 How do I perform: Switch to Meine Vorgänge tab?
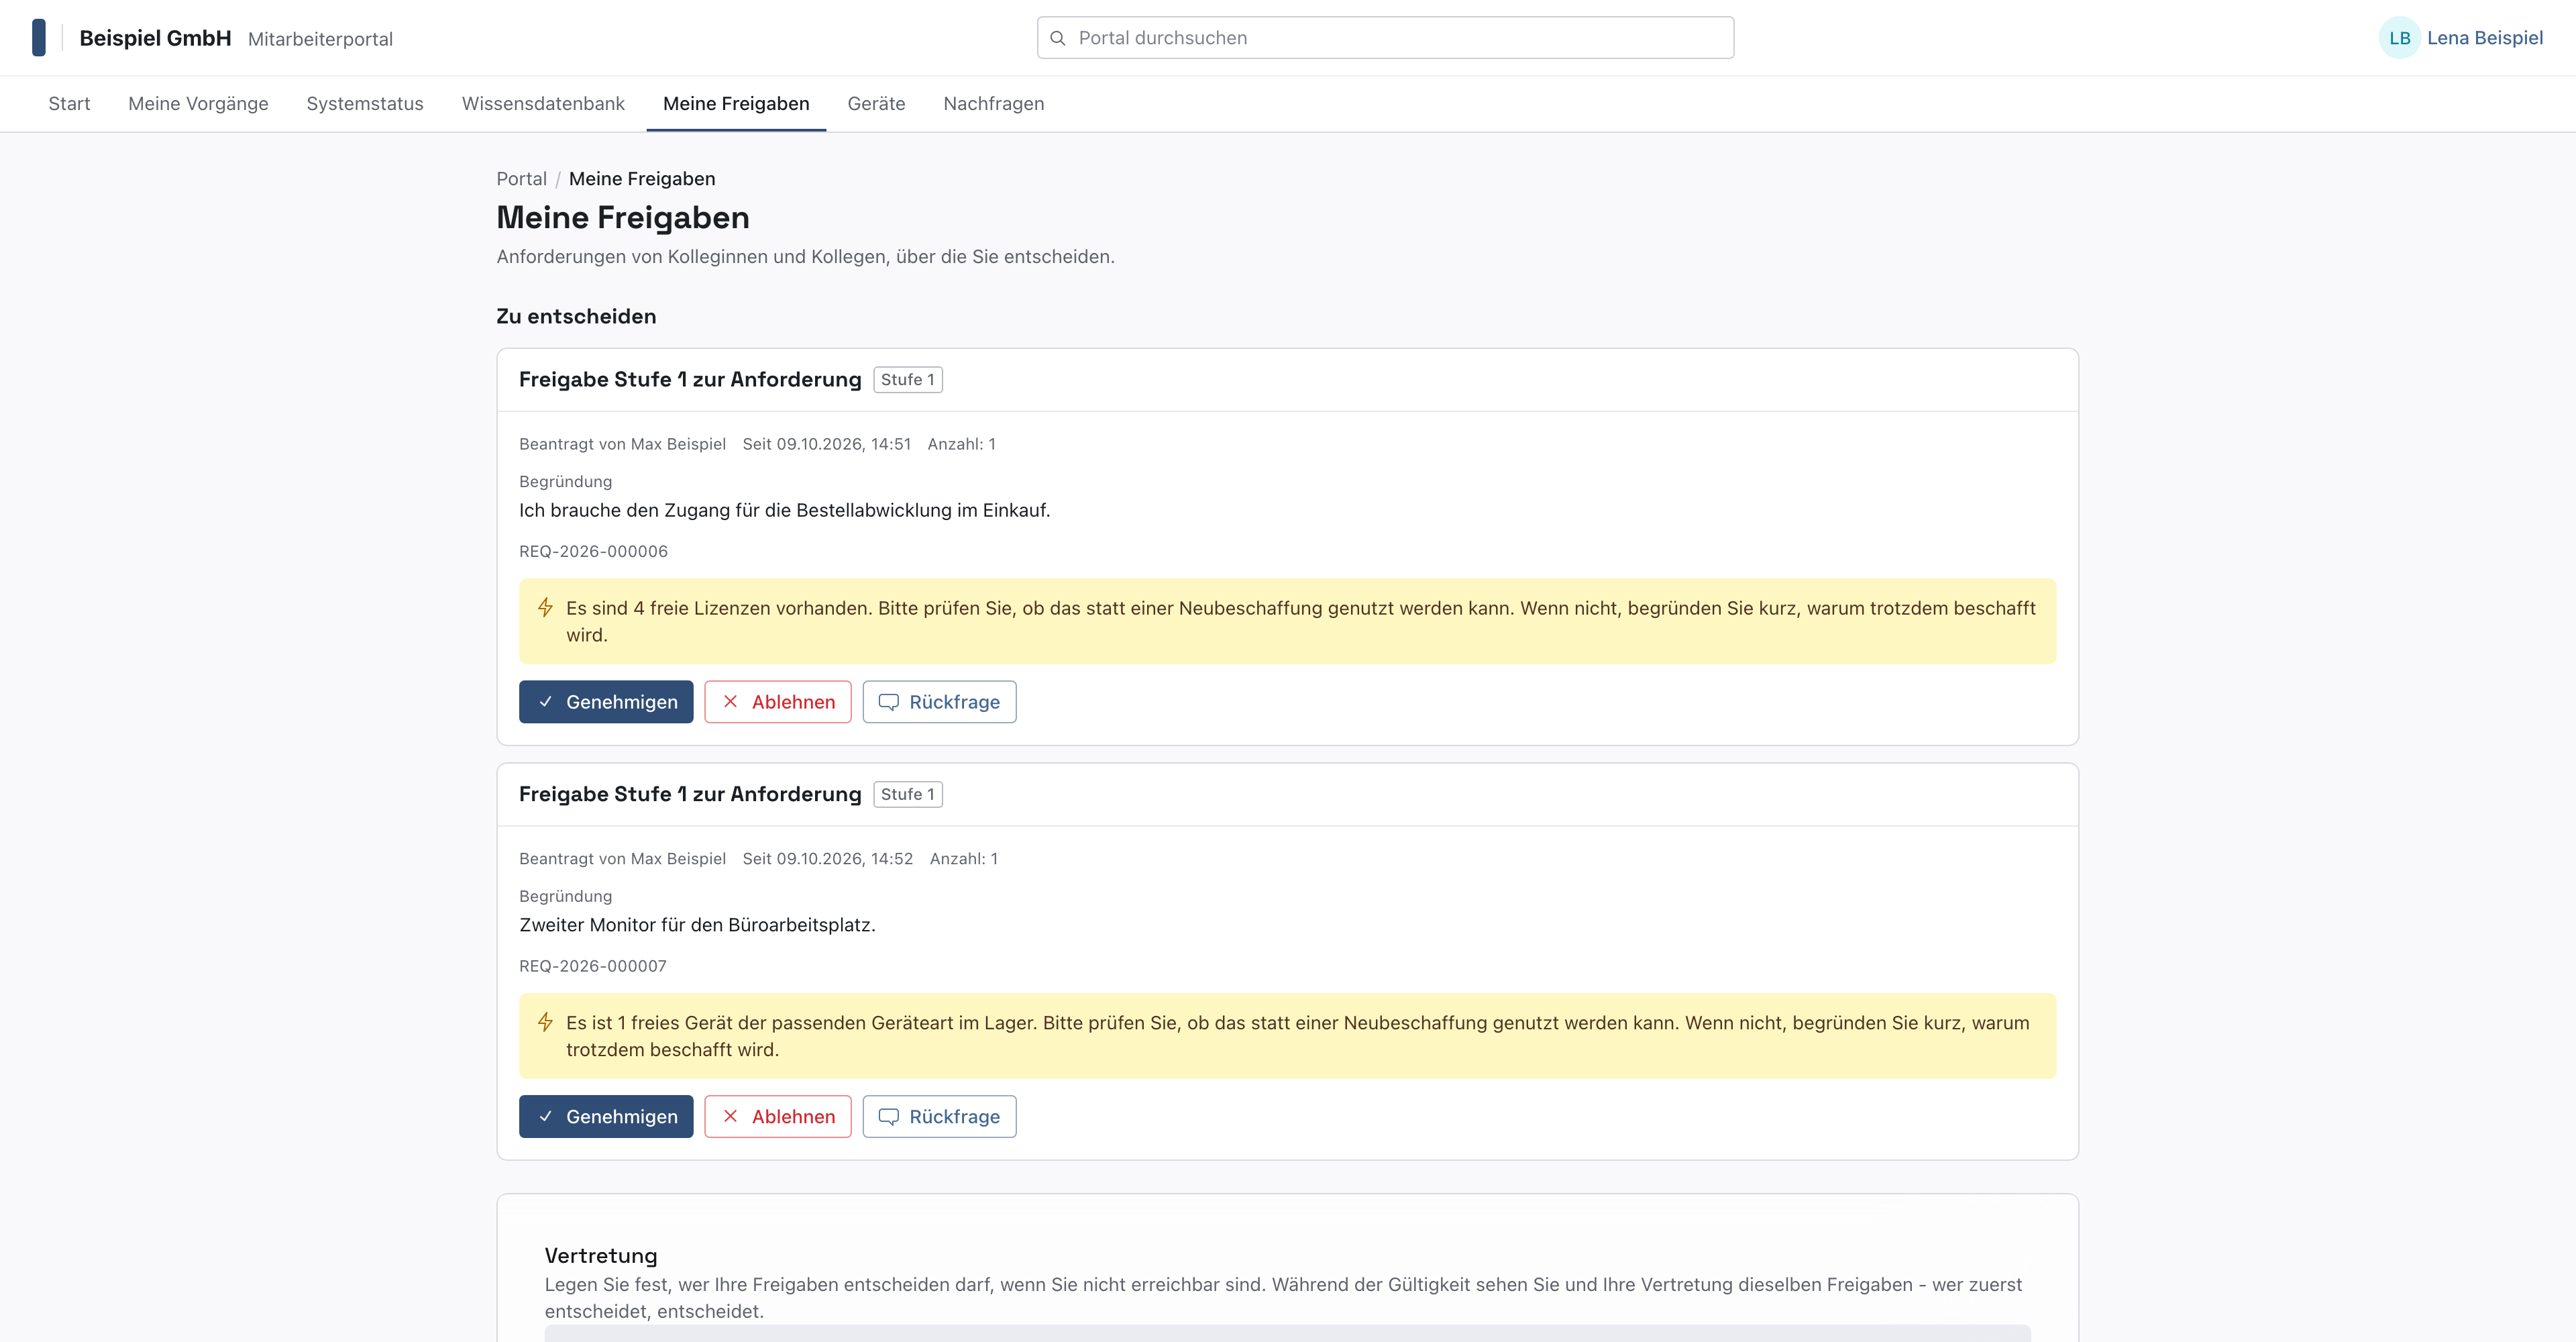[198, 104]
